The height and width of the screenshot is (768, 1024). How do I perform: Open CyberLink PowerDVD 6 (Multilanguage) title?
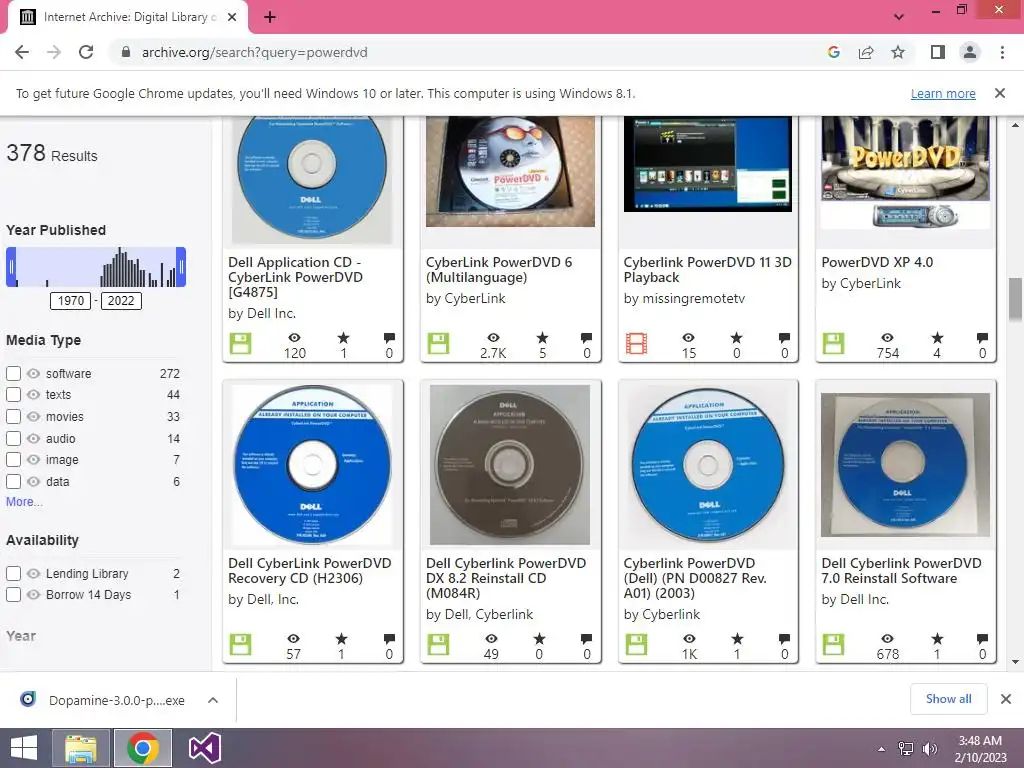(x=499, y=270)
